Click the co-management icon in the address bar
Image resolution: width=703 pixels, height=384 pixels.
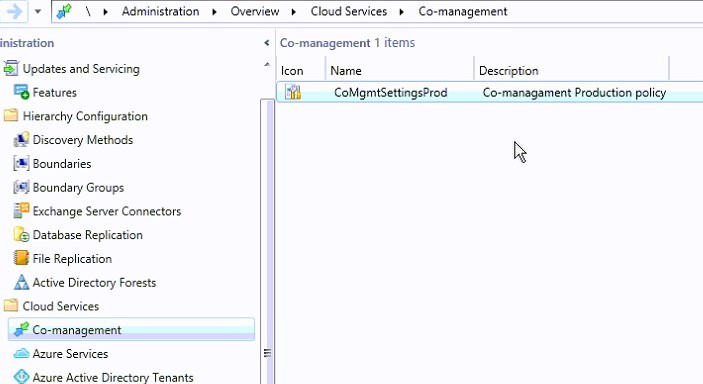(64, 11)
